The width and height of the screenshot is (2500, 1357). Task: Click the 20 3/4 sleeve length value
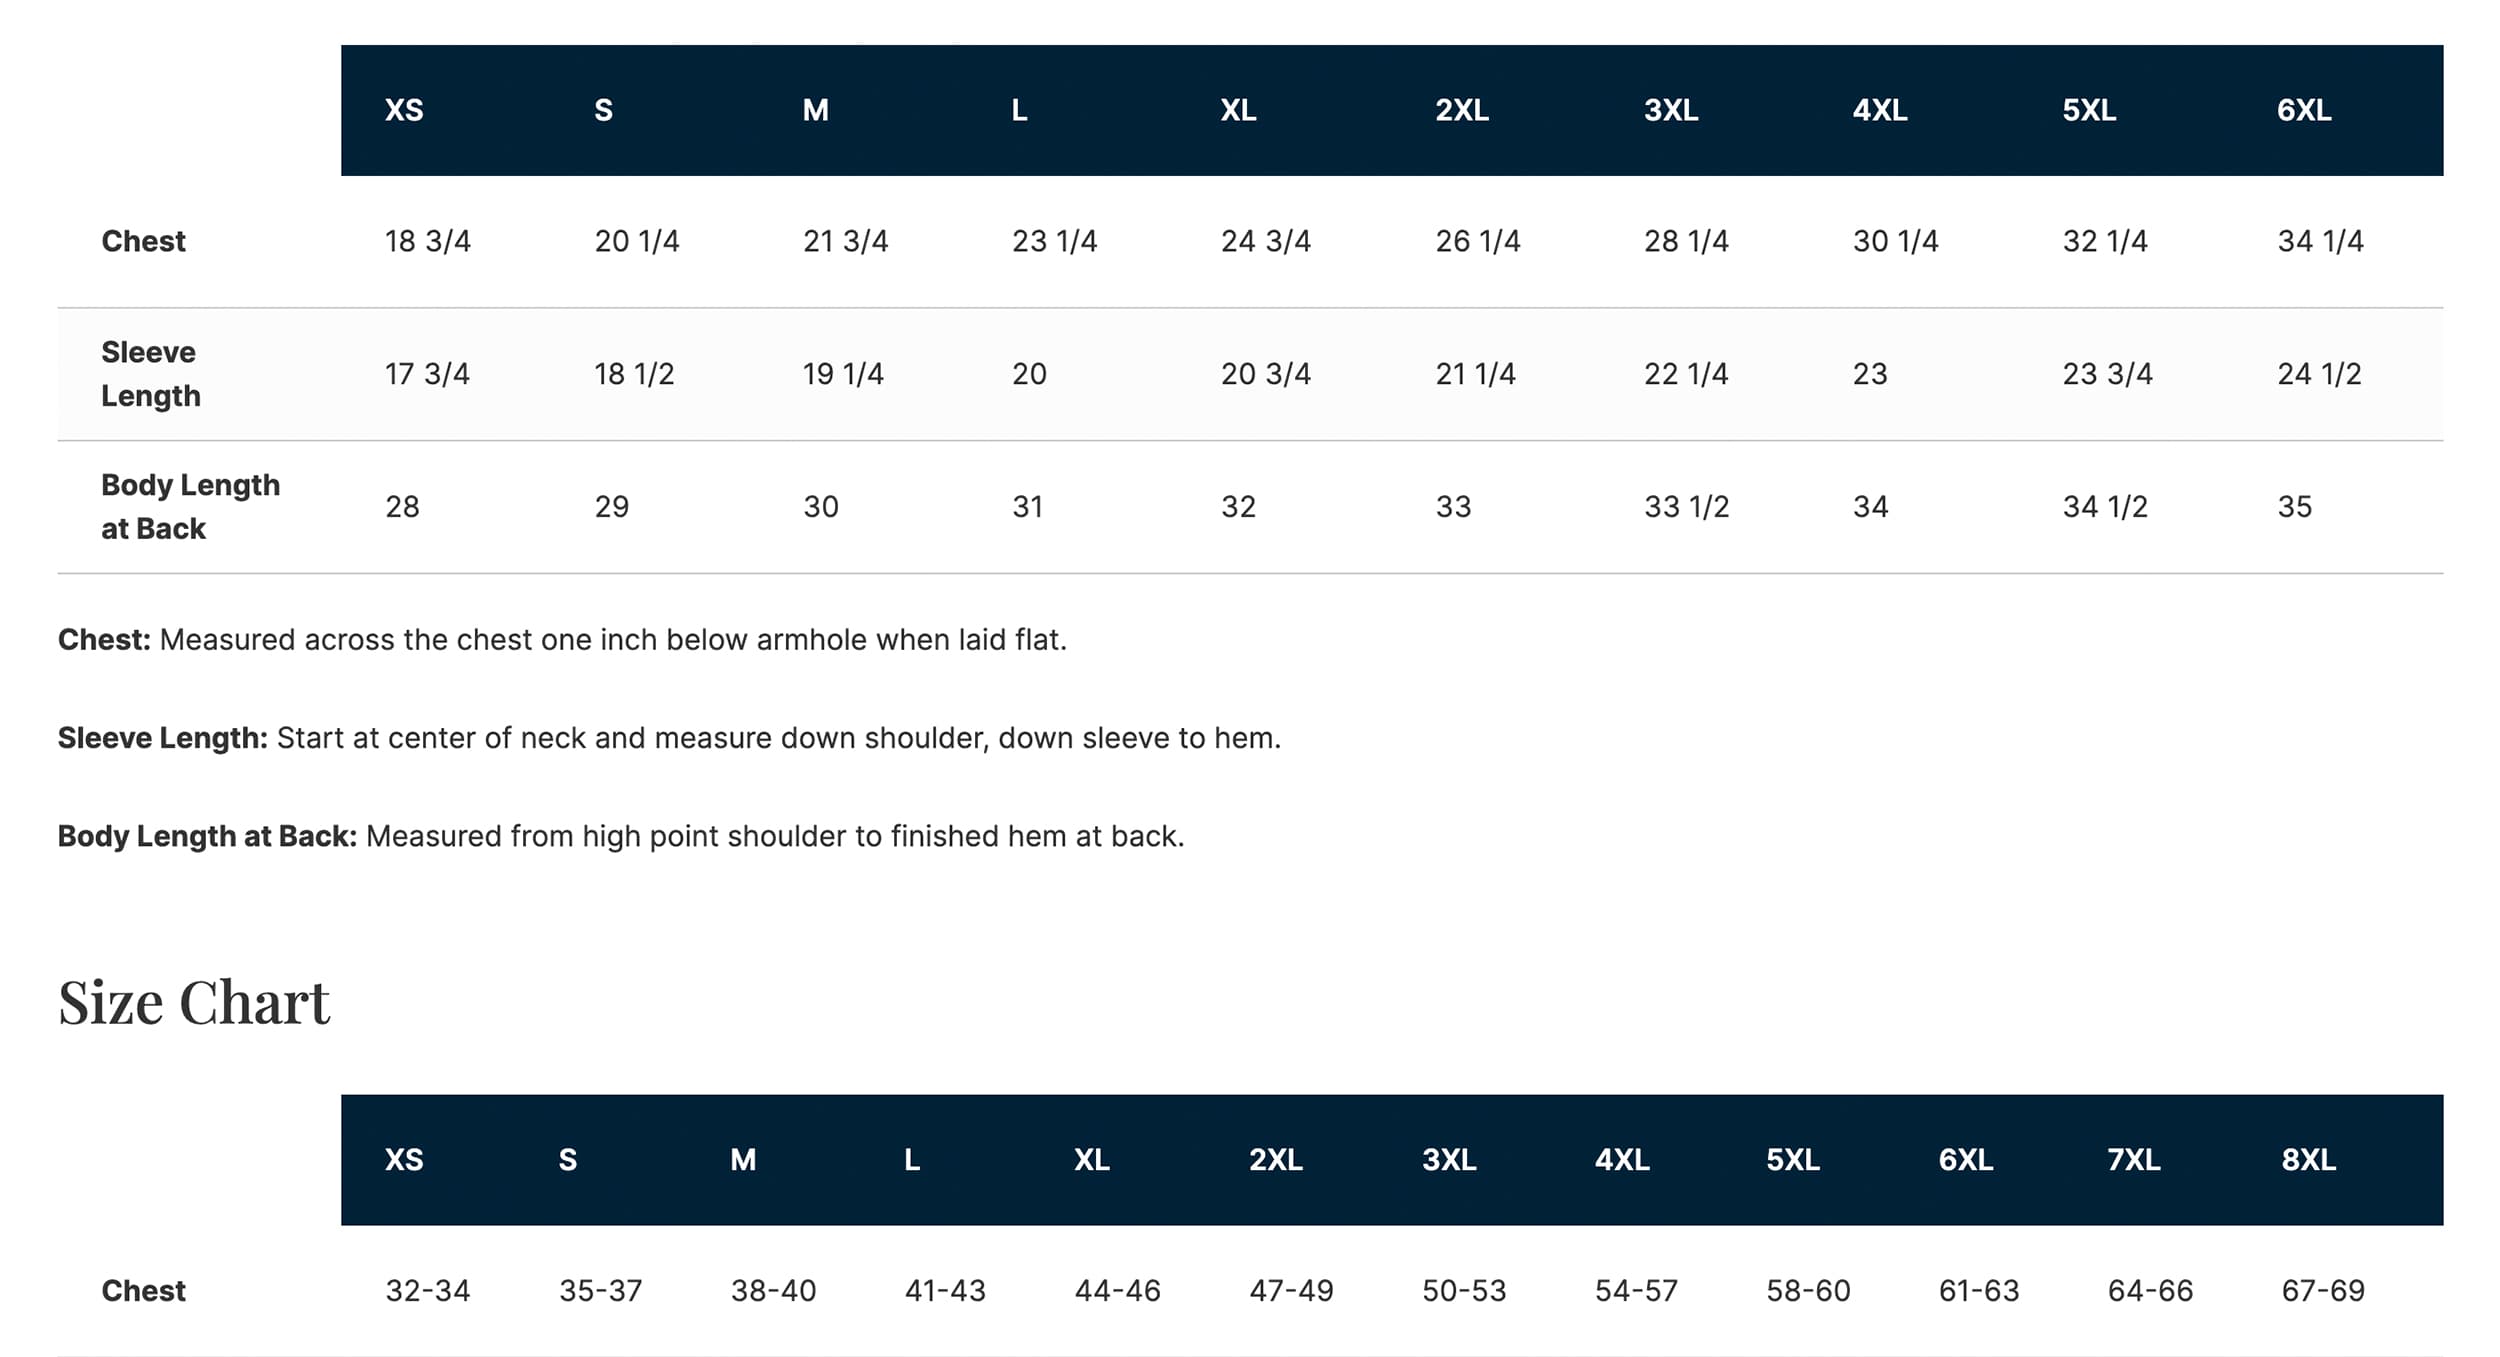pos(1265,374)
